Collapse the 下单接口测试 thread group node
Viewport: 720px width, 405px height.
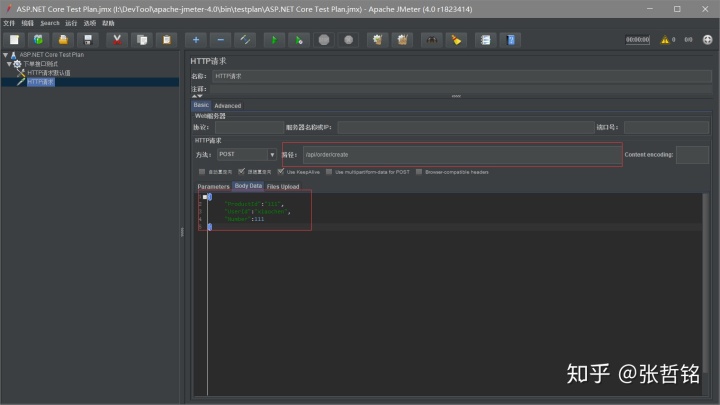tap(9, 64)
